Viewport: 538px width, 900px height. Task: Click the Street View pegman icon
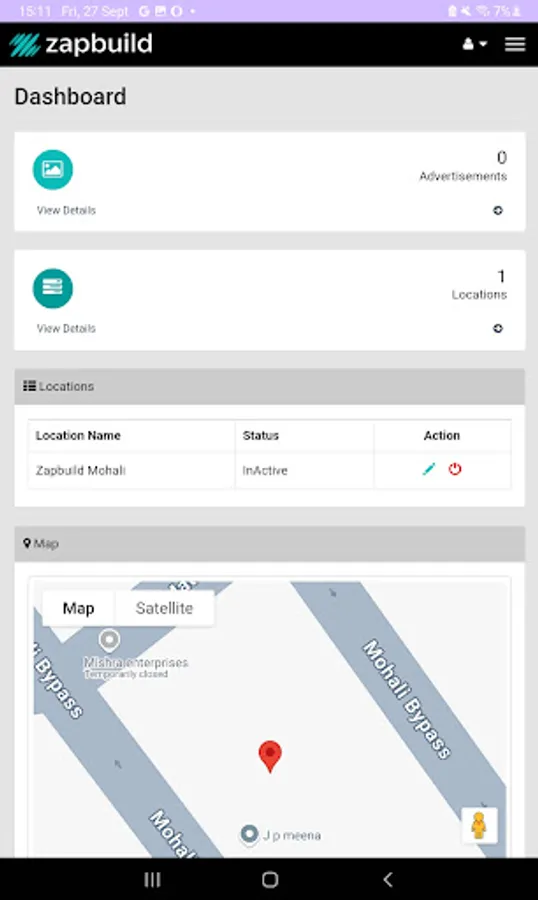(x=479, y=825)
